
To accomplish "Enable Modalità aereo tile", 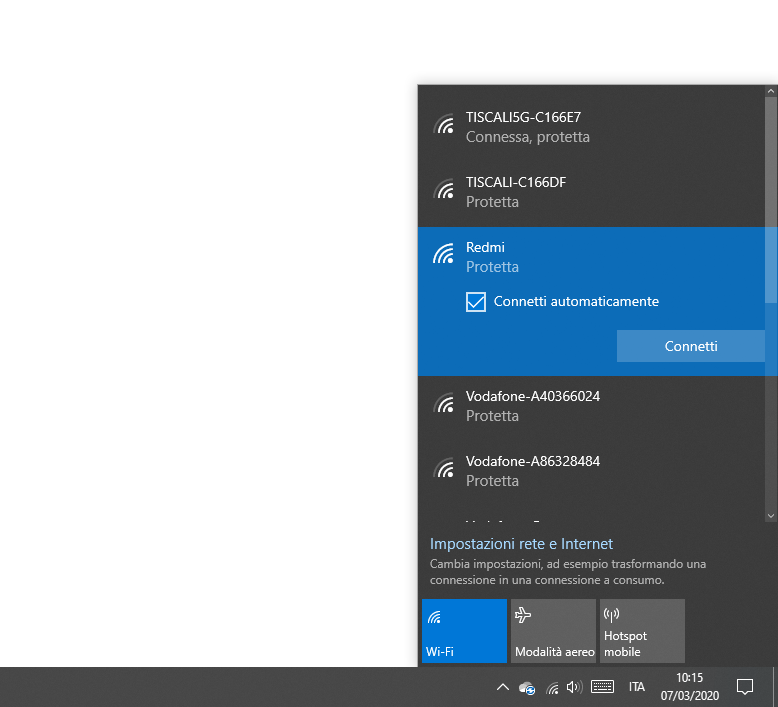I will click(553, 631).
